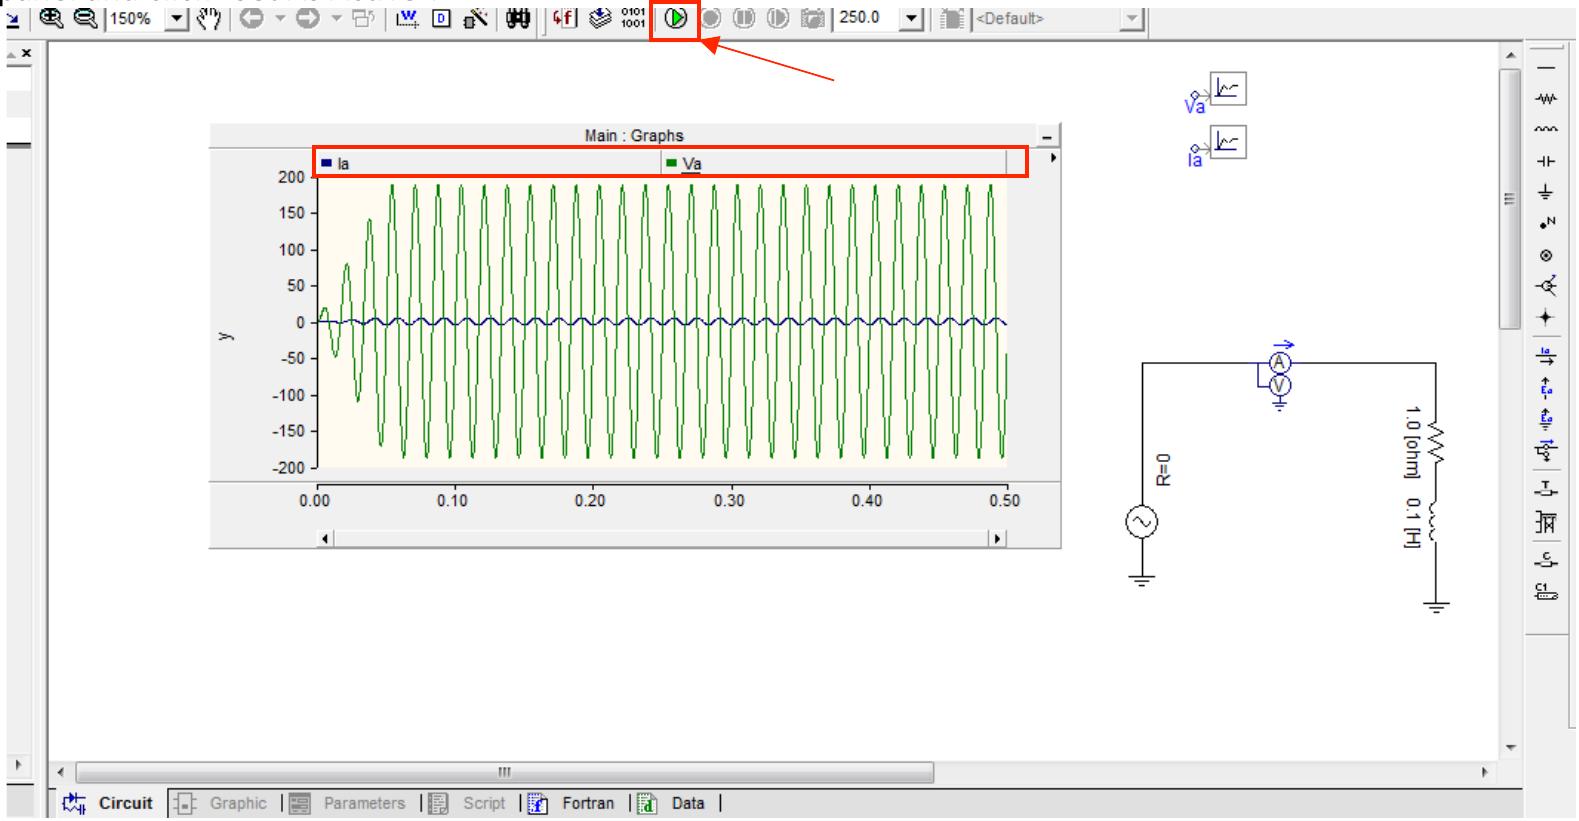The width and height of the screenshot is (1579, 821).
Task: Click the green Run simulation button
Action: 676,19
